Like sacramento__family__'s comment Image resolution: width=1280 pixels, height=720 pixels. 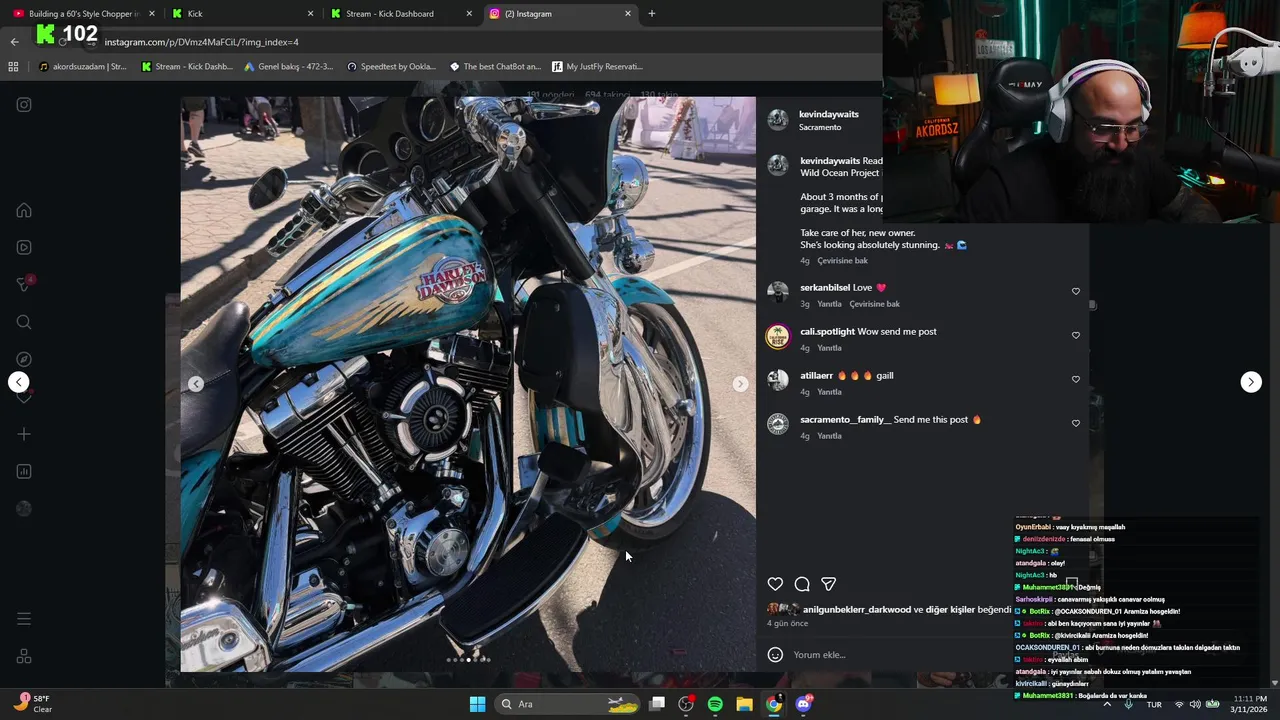pos(1076,423)
